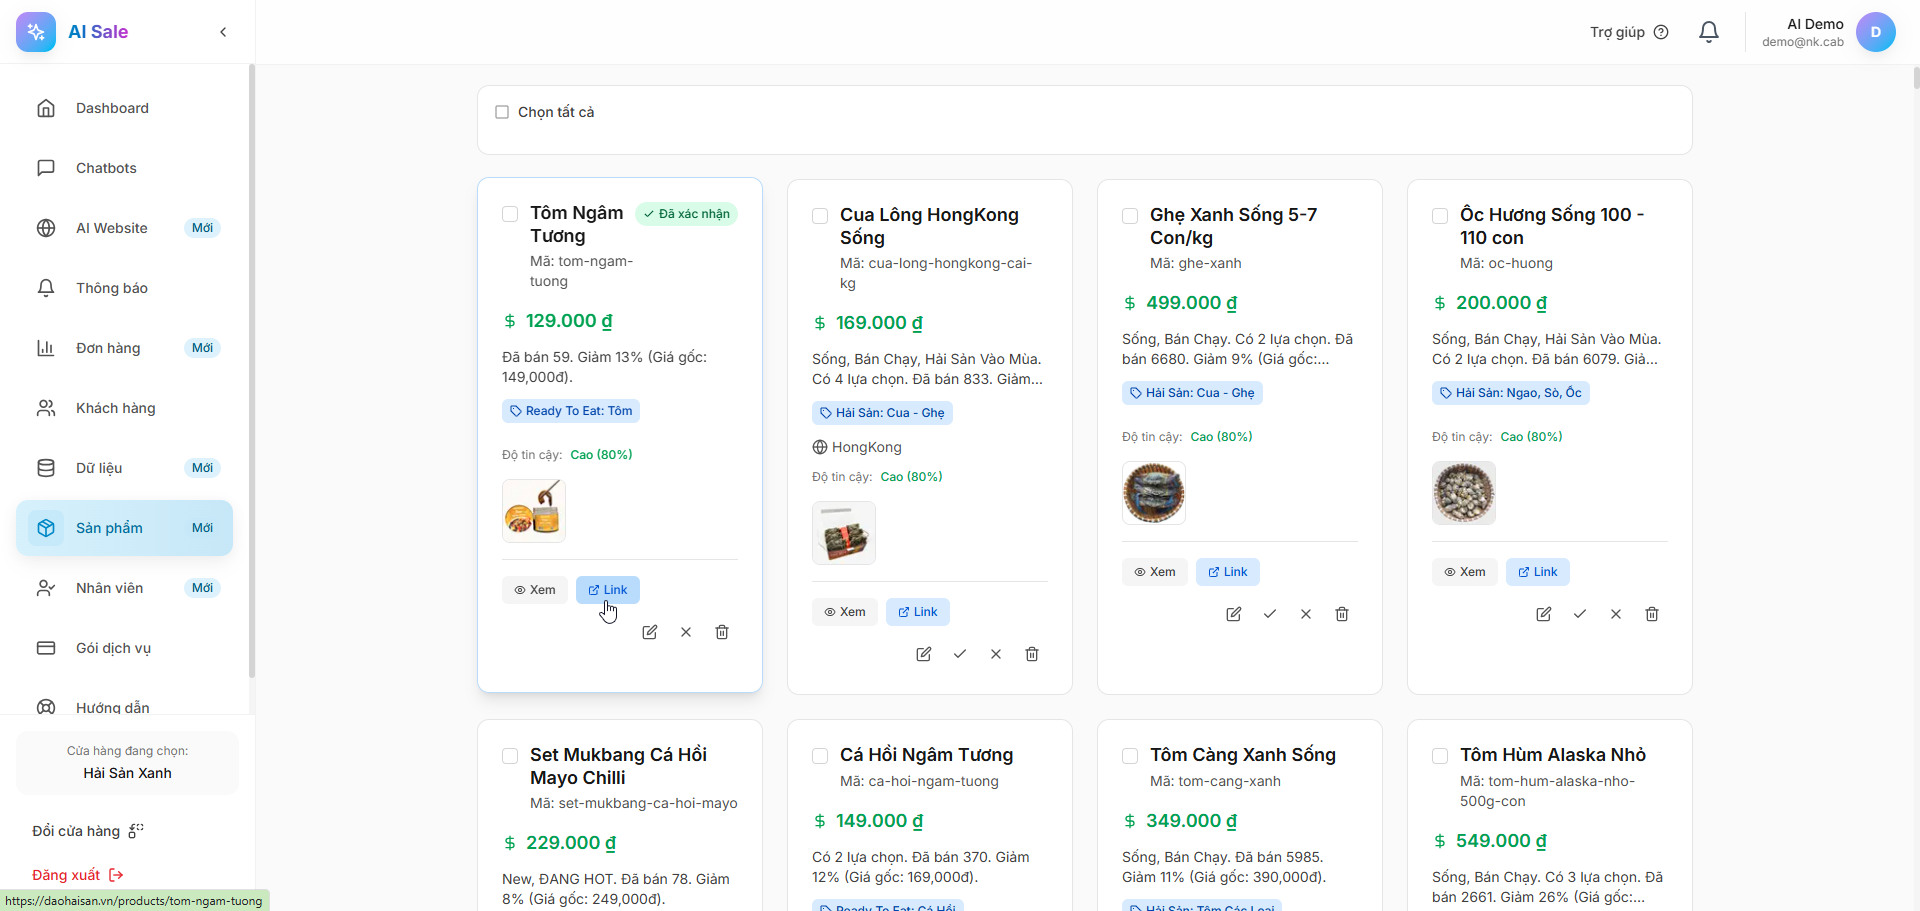Go to Đơn hàng in the sidebar

[x=108, y=348]
